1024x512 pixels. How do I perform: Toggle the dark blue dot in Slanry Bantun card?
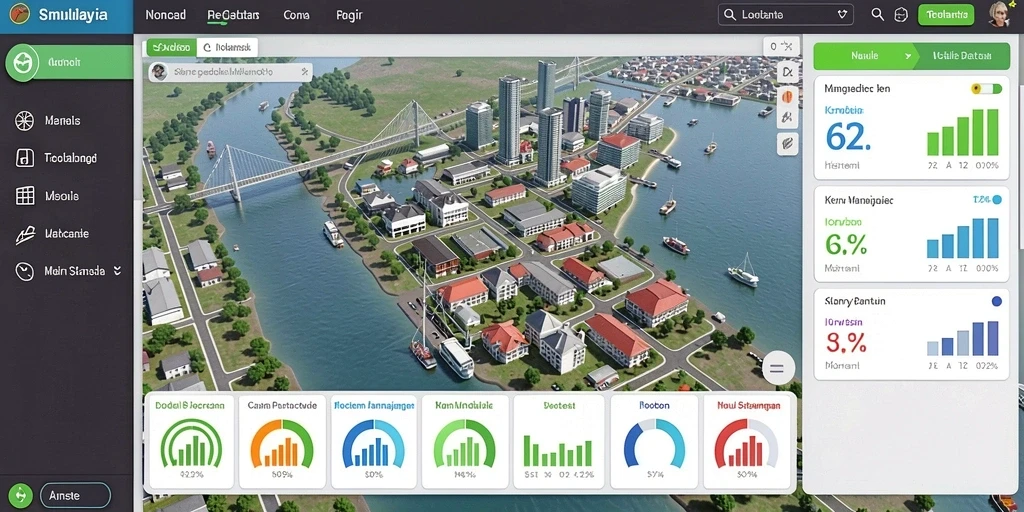[x=997, y=301]
